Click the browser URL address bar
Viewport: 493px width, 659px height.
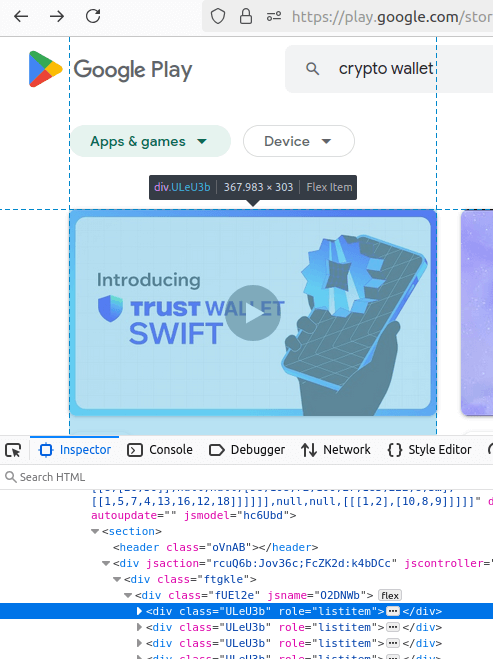pyautogui.click(x=347, y=17)
